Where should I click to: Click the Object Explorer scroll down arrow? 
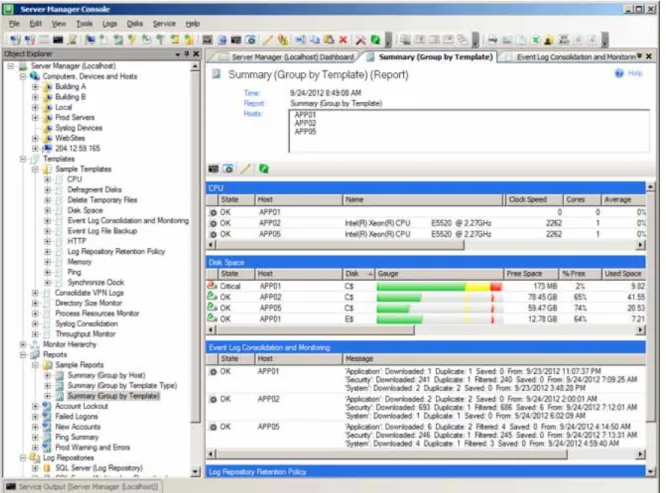(195, 472)
